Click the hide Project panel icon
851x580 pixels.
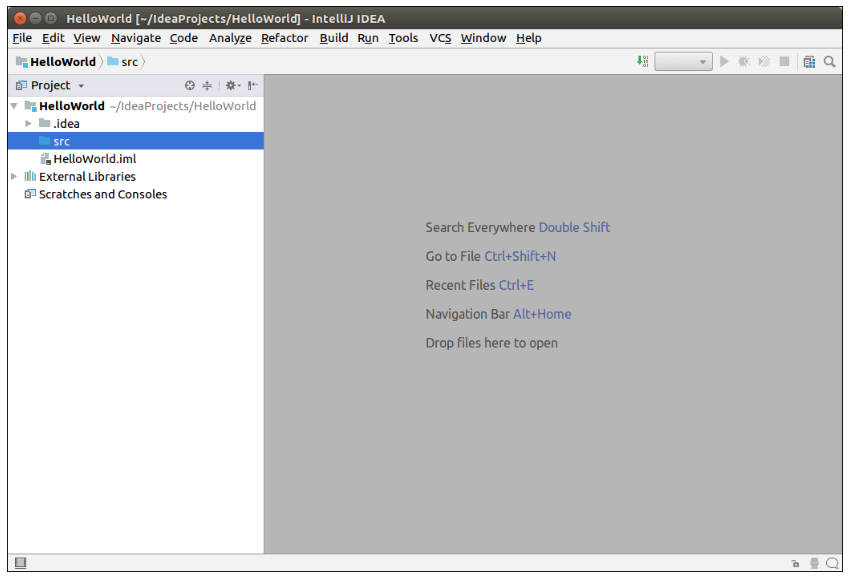[x=252, y=85]
